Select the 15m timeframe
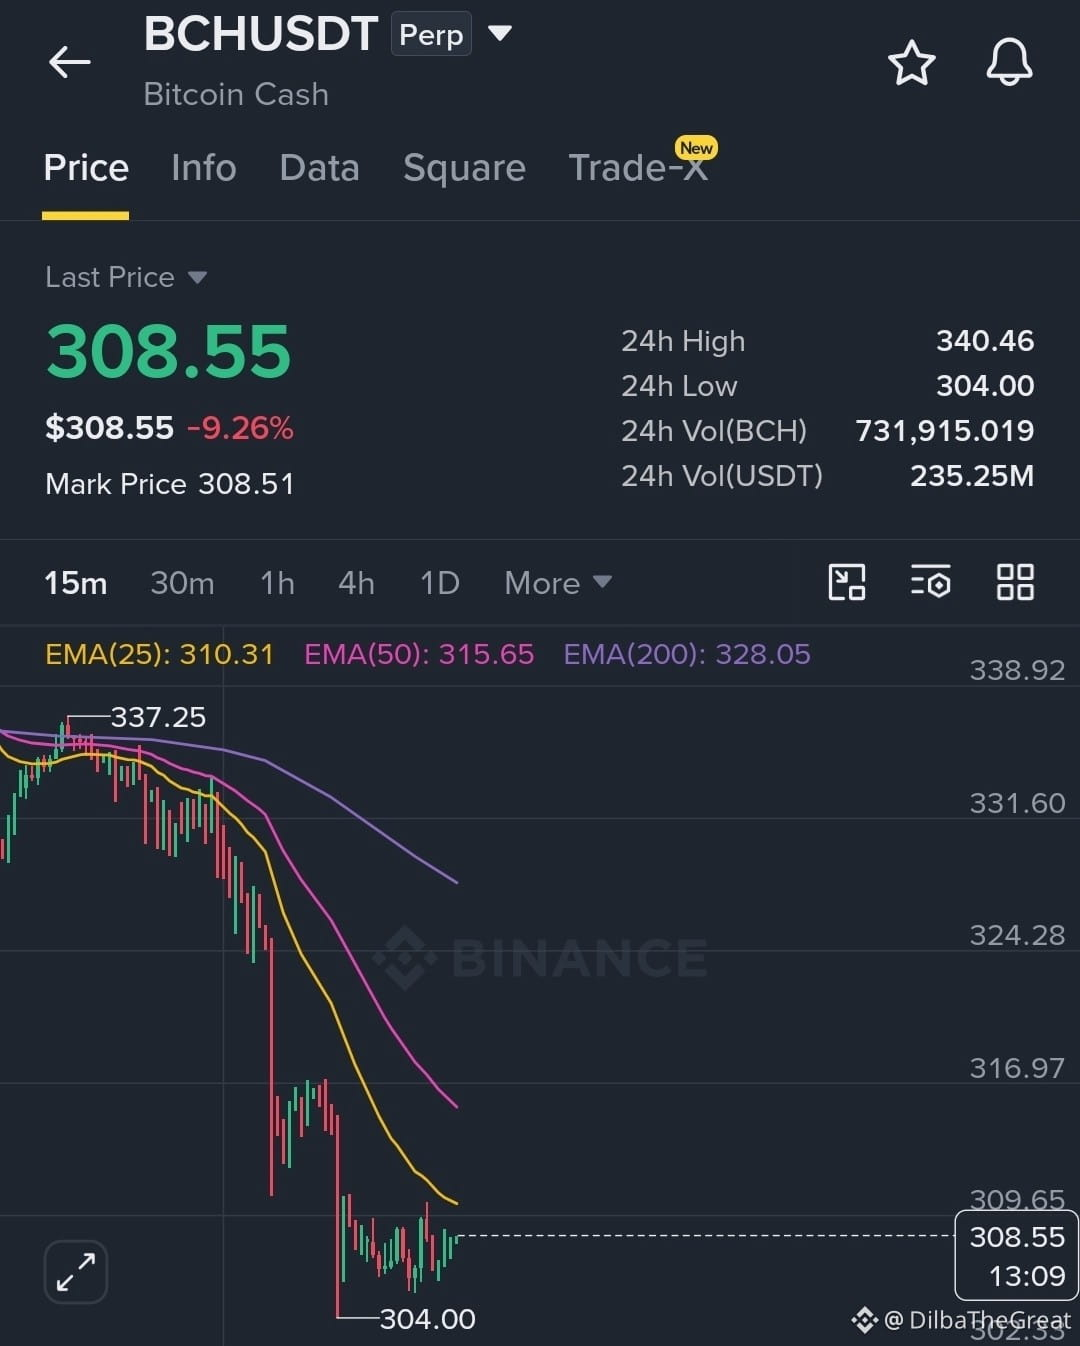The image size is (1080, 1346). pyautogui.click(x=75, y=583)
